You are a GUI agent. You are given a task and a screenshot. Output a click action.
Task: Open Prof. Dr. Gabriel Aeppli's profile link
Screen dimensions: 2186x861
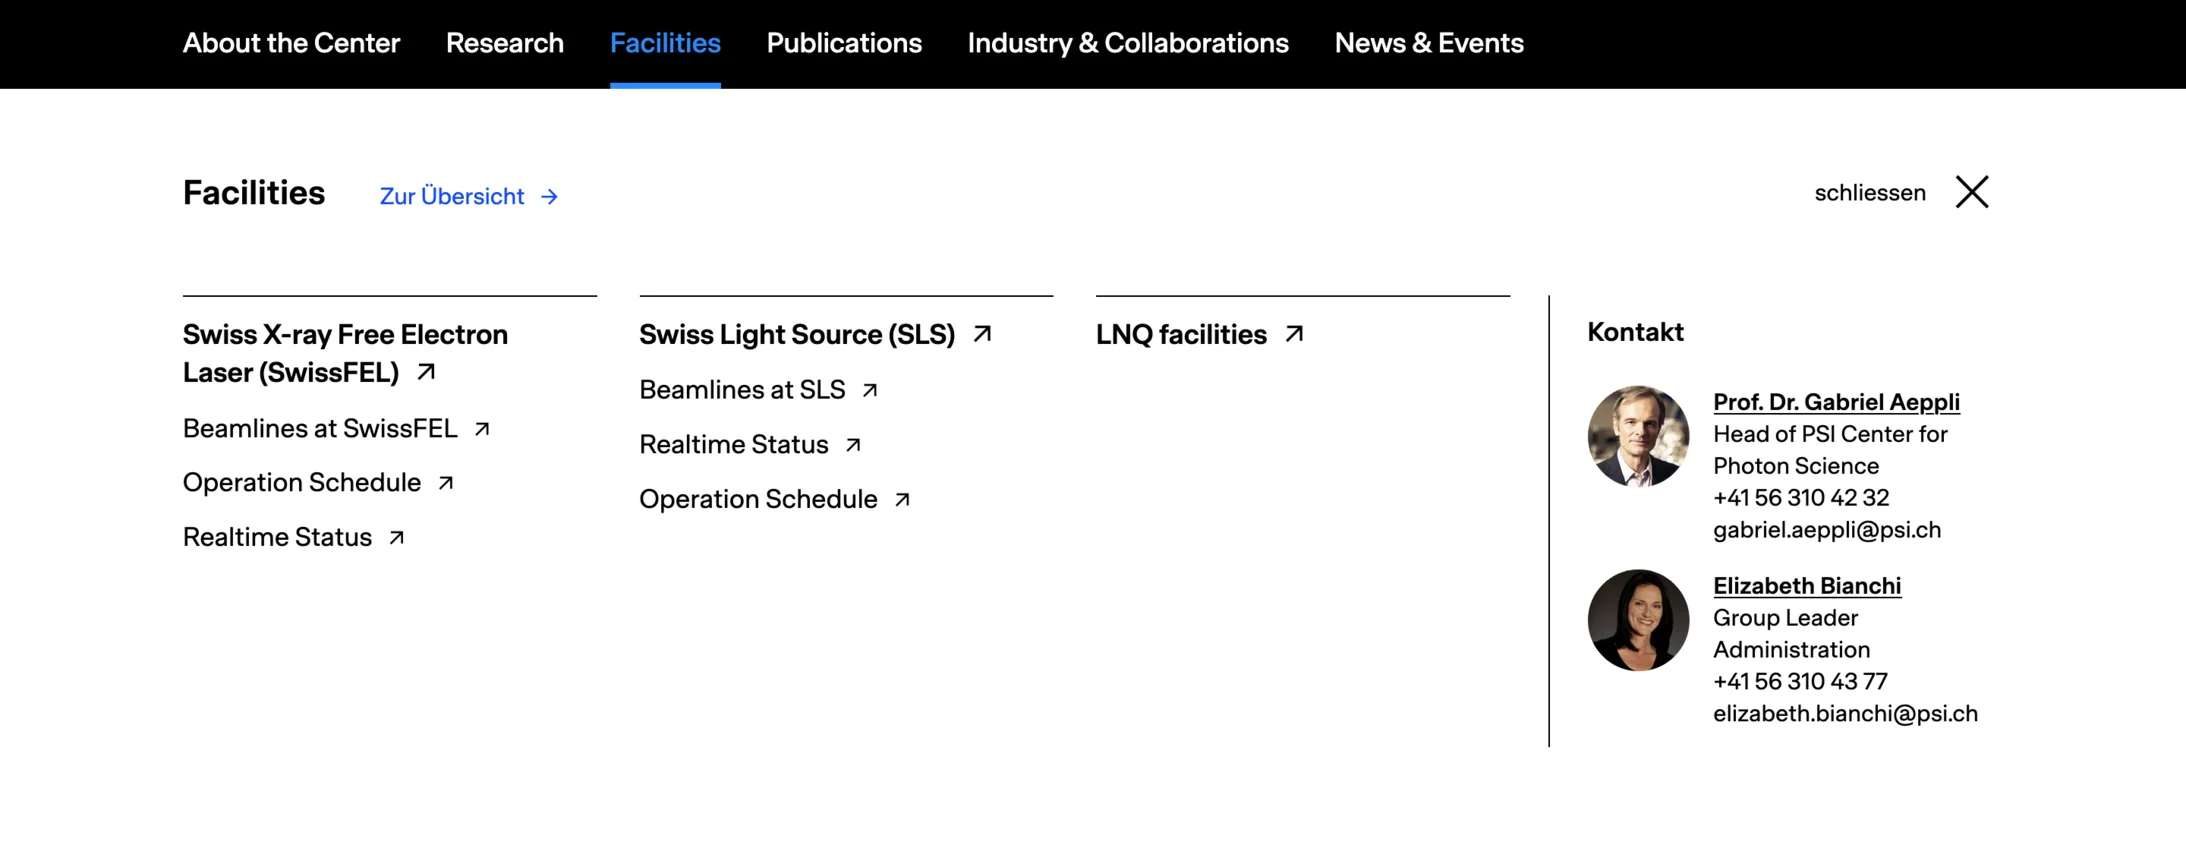tap(1836, 402)
